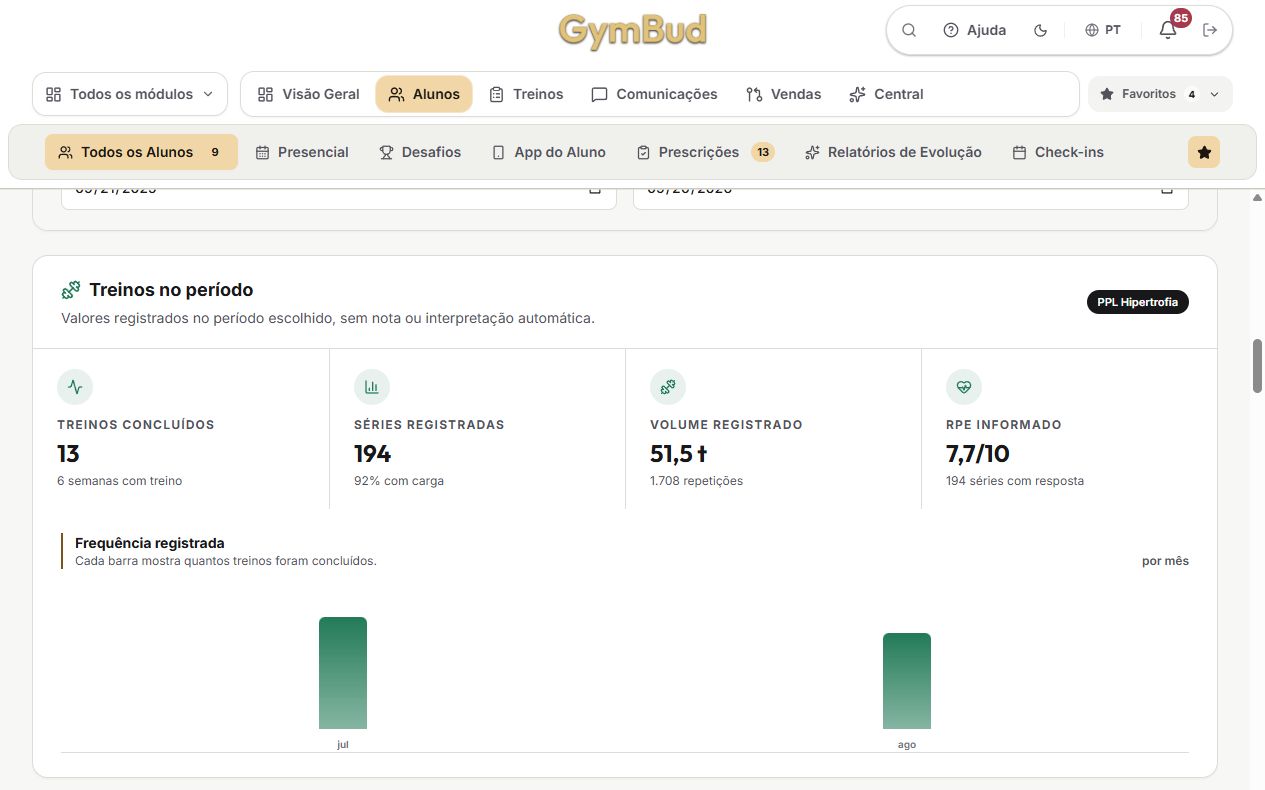Select the App do Aluno phone icon
This screenshot has height=790, width=1265.
click(x=498, y=152)
